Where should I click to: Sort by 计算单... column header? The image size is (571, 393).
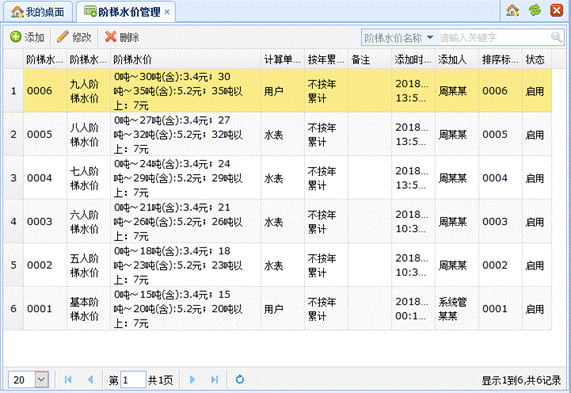(282, 59)
